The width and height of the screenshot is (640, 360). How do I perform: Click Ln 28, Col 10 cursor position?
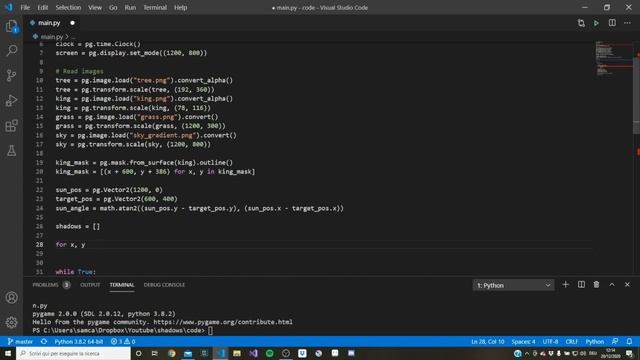tap(488, 341)
